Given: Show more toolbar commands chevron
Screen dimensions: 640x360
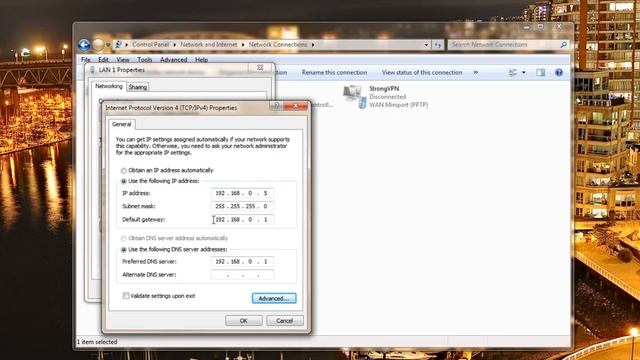Looking at the screenshot, I should 476,72.
